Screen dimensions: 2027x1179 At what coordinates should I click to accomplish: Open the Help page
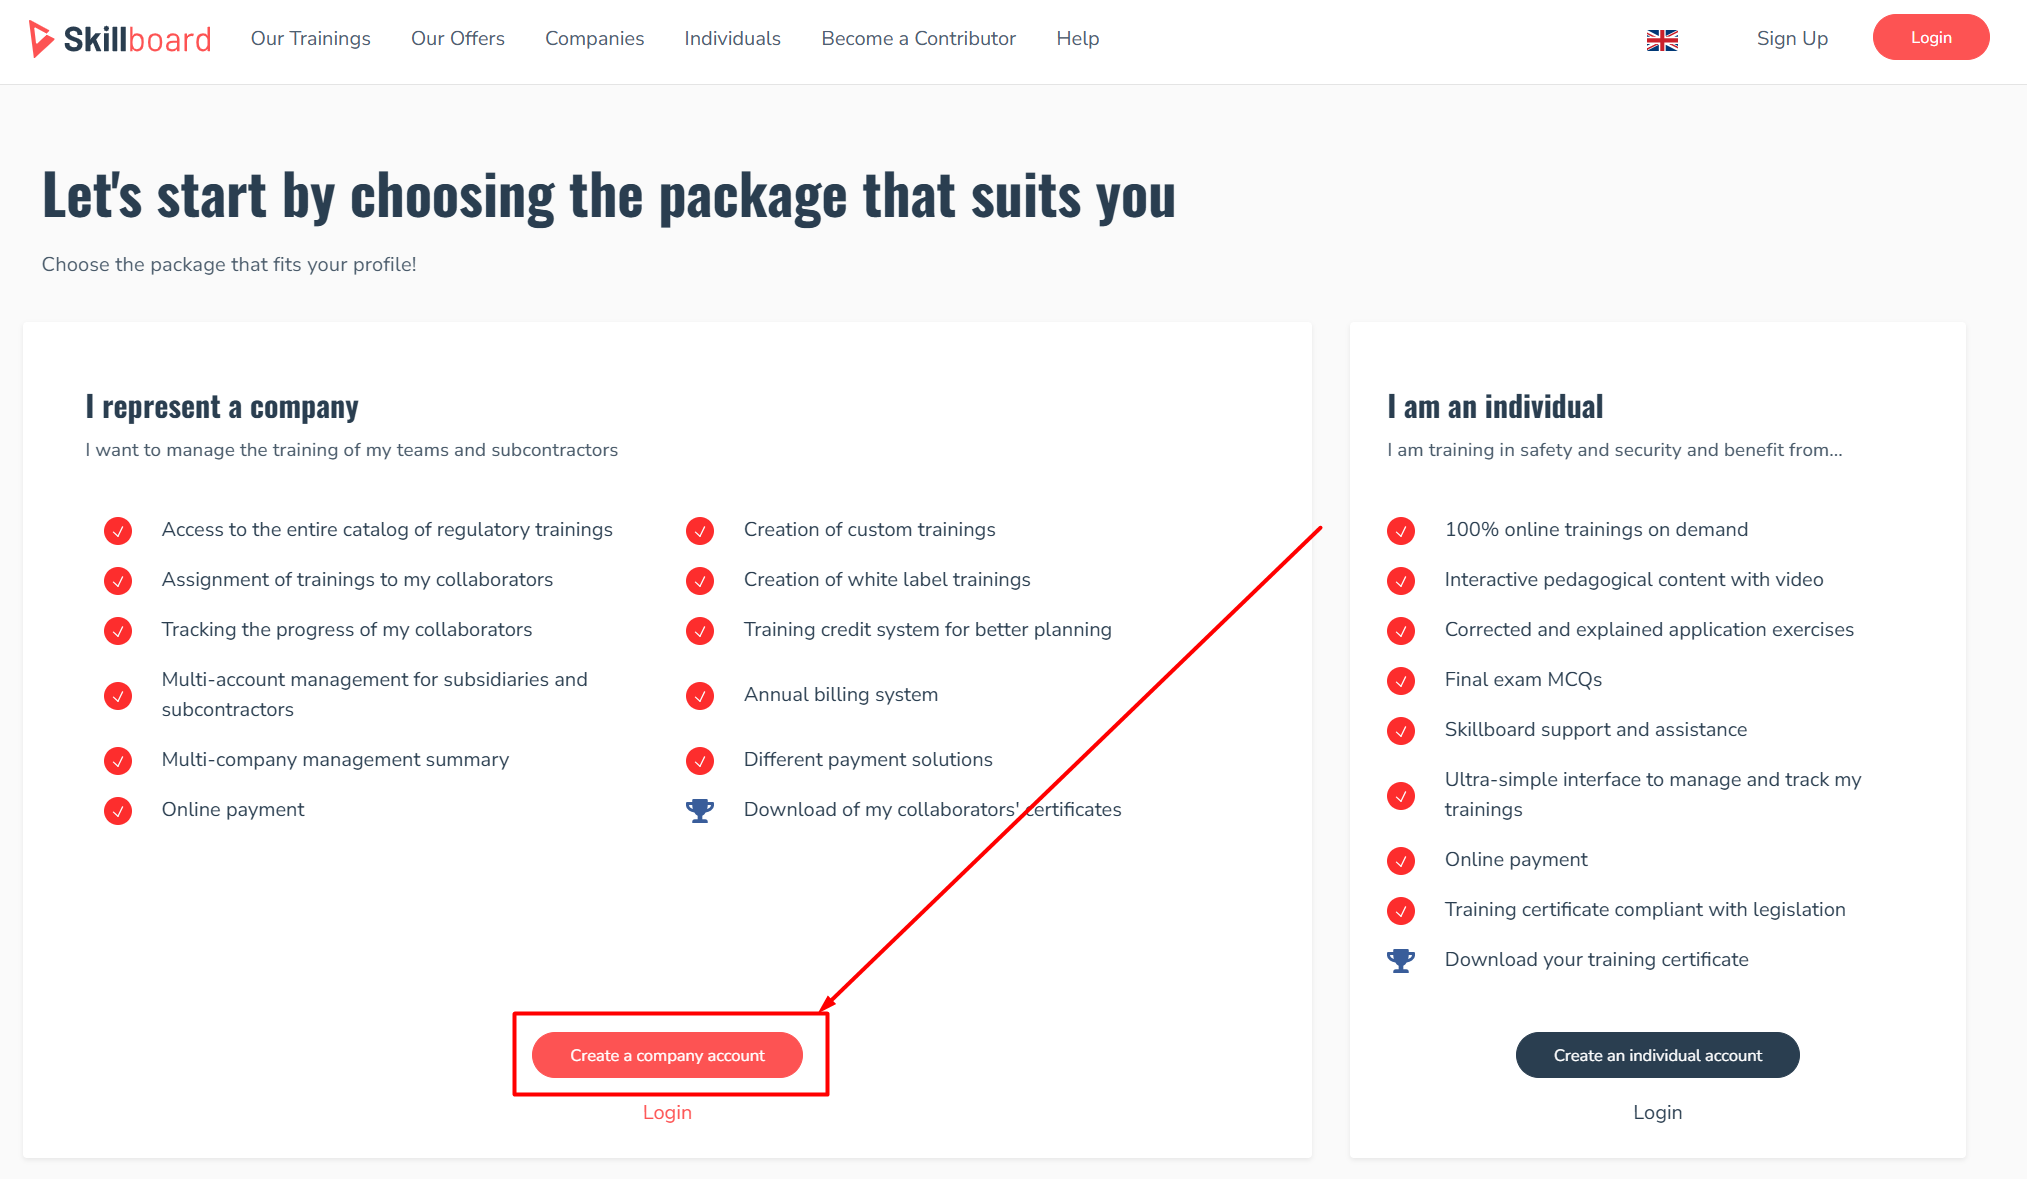point(1077,38)
